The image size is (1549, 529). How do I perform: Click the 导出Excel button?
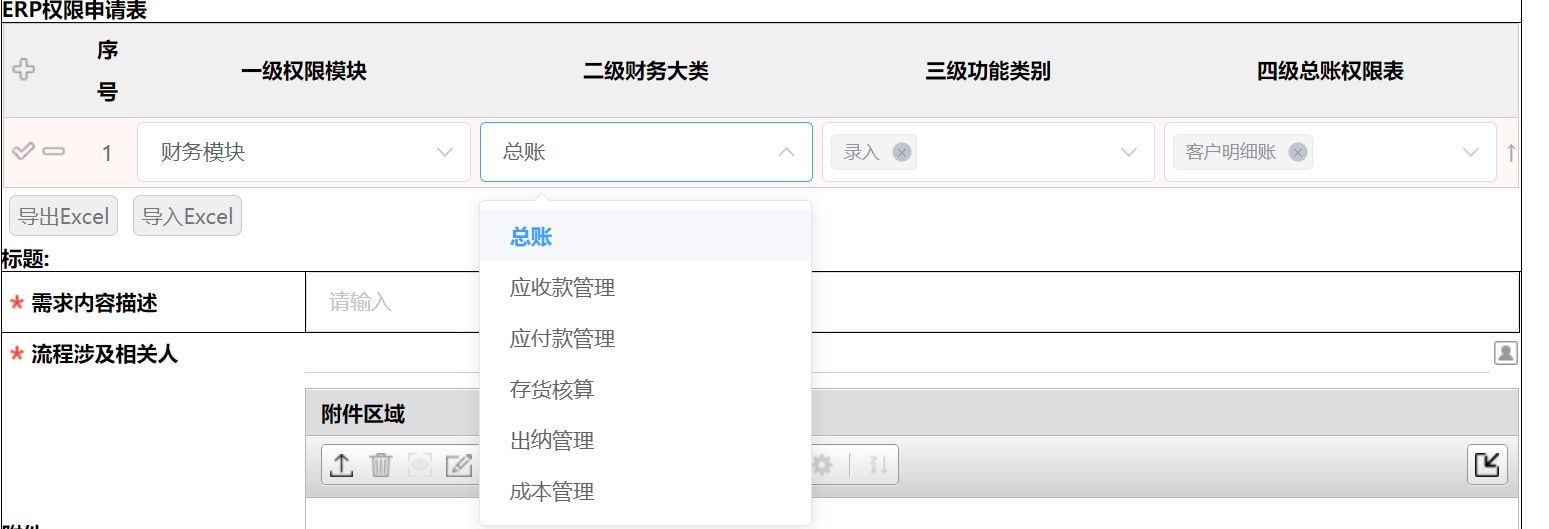coord(64,216)
